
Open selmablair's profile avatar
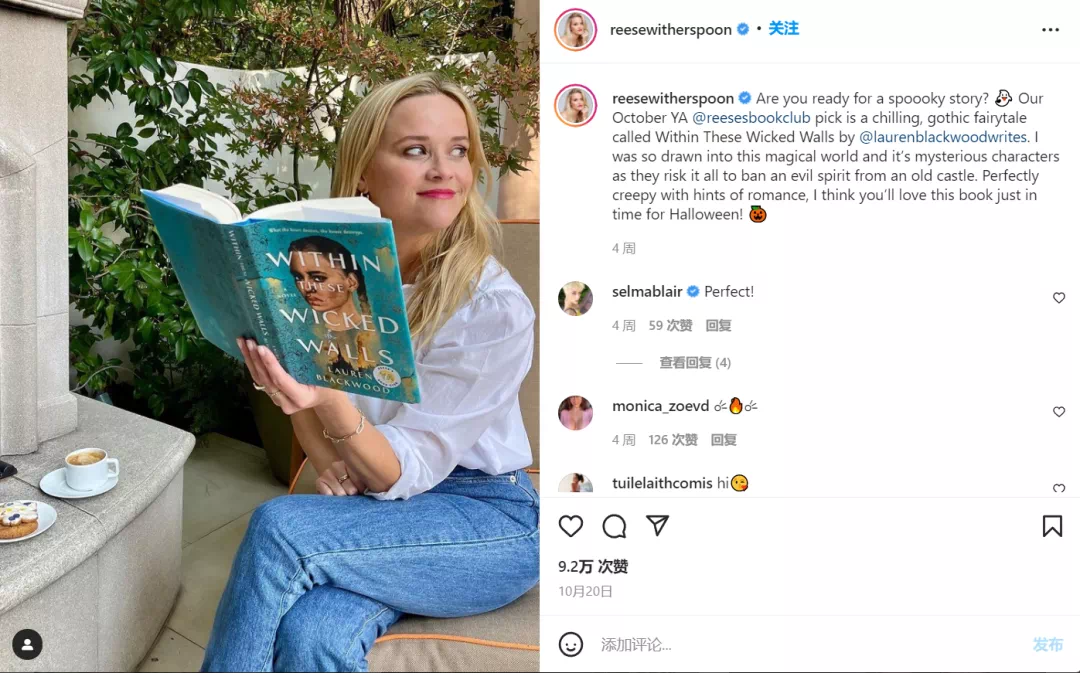click(x=575, y=298)
